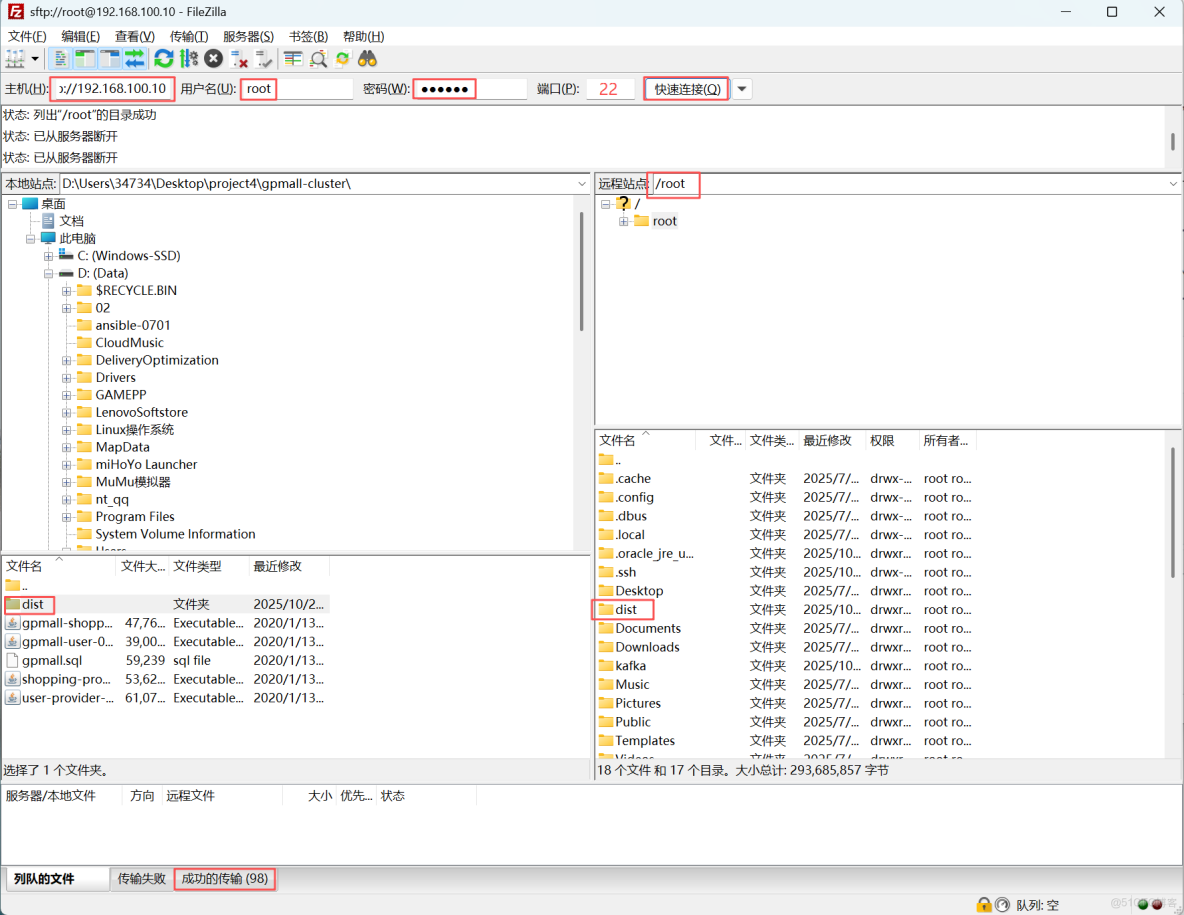Toggle the local directory tree display
The width and height of the screenshot is (1184, 915).
tap(85, 59)
